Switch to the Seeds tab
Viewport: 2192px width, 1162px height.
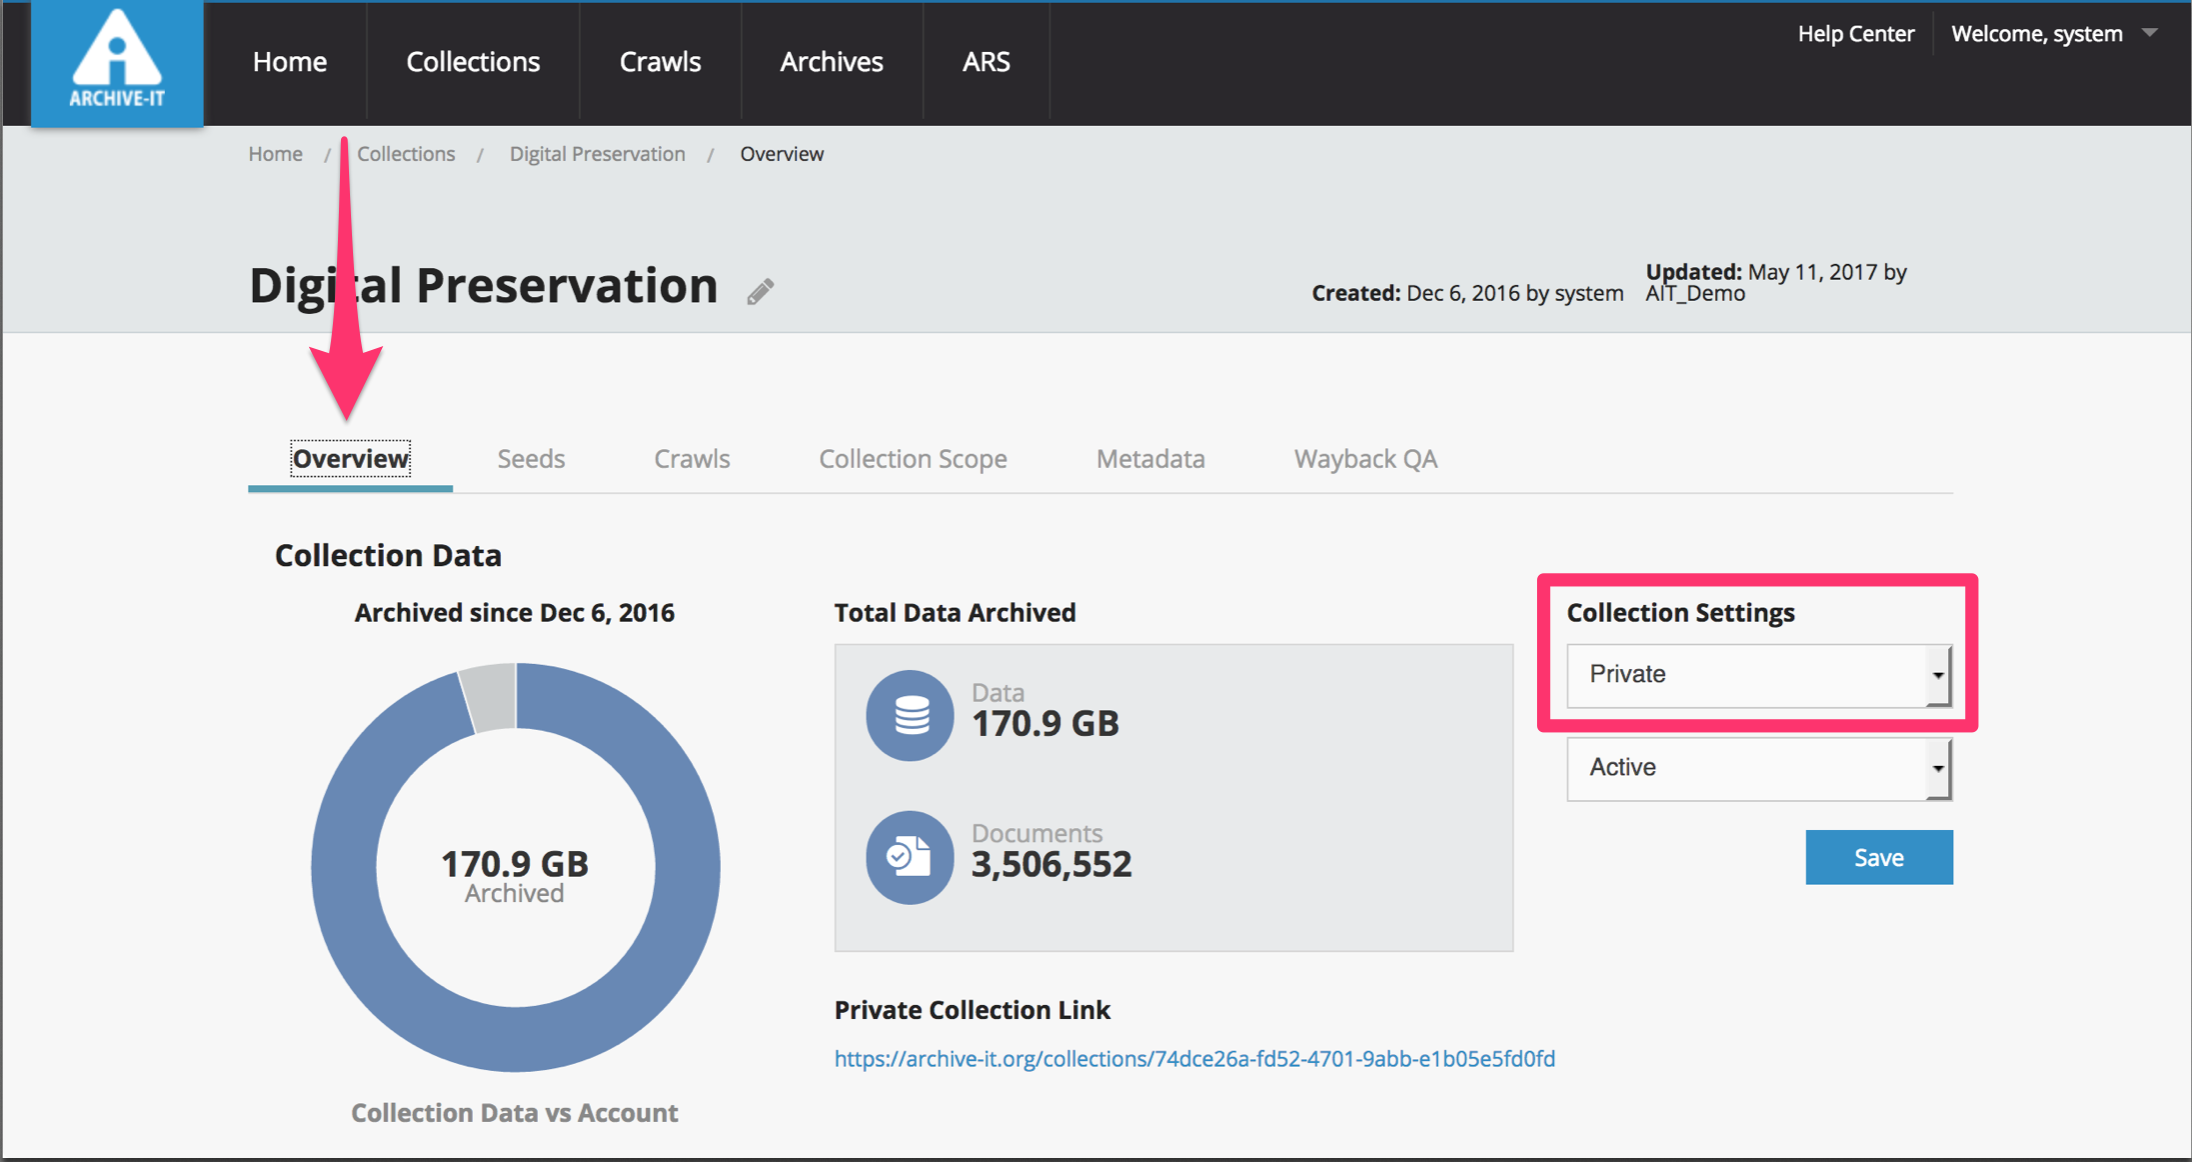click(531, 459)
